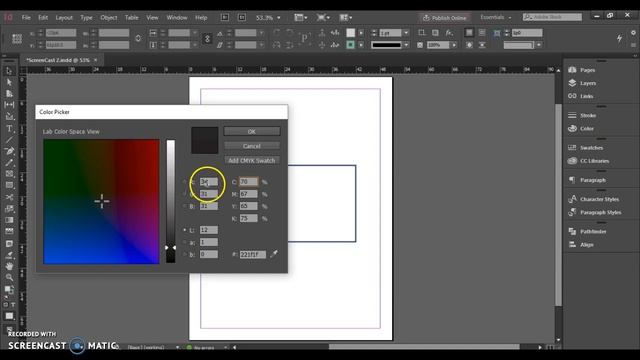Viewport: 640px width, 360px height.
Task: Open the File menu
Action: pyautogui.click(x=26, y=18)
